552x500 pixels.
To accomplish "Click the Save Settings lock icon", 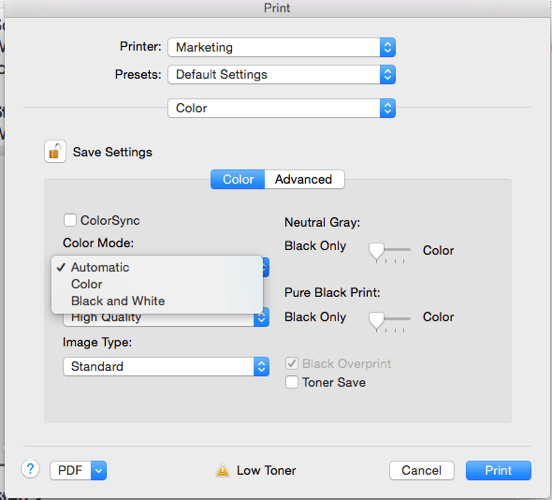I will tap(55, 151).
